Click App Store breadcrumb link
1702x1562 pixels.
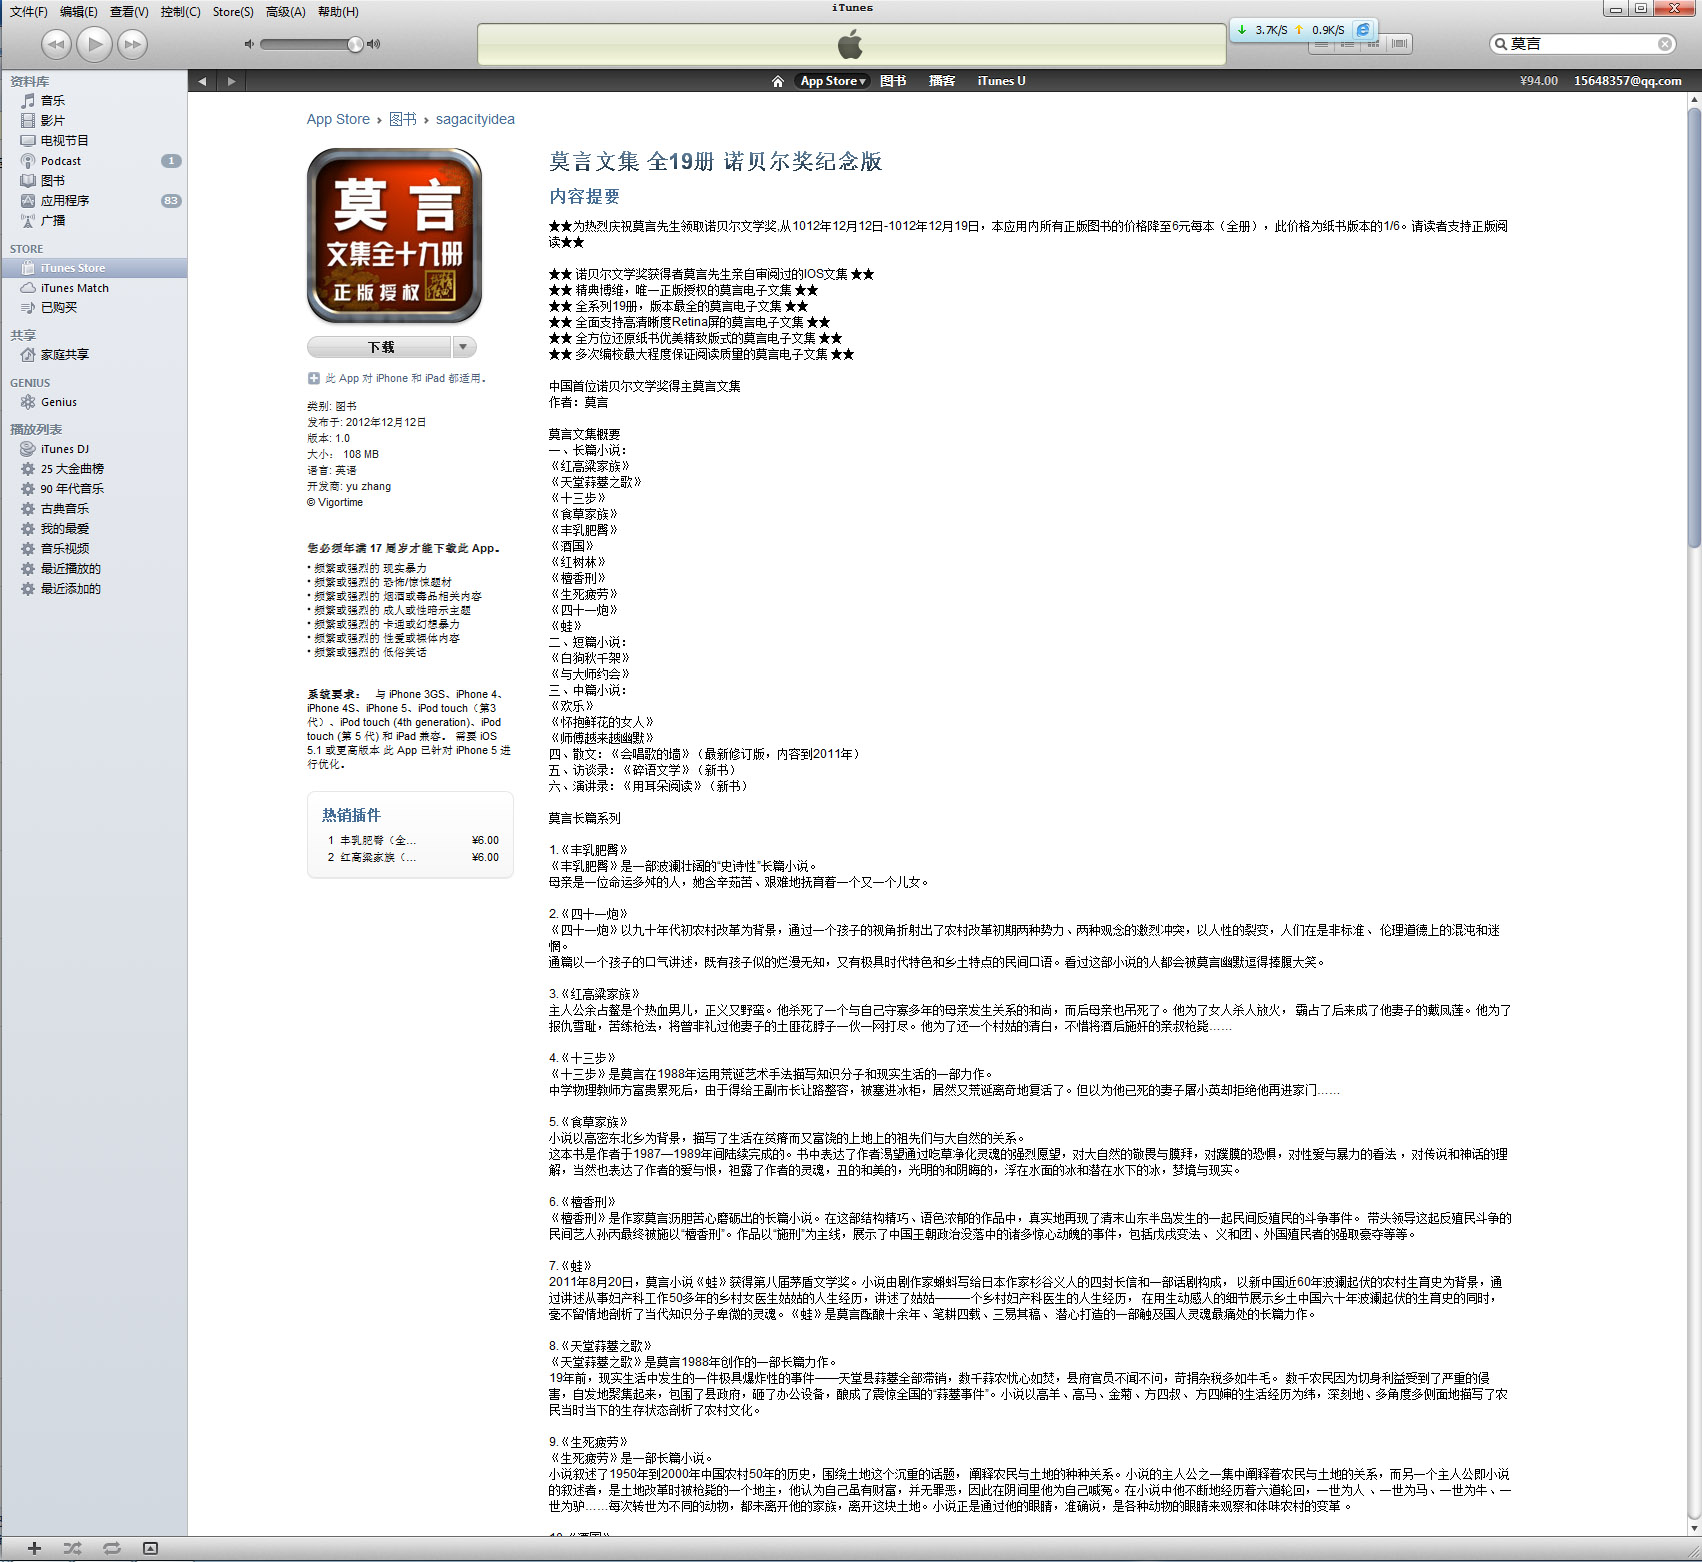coord(338,119)
